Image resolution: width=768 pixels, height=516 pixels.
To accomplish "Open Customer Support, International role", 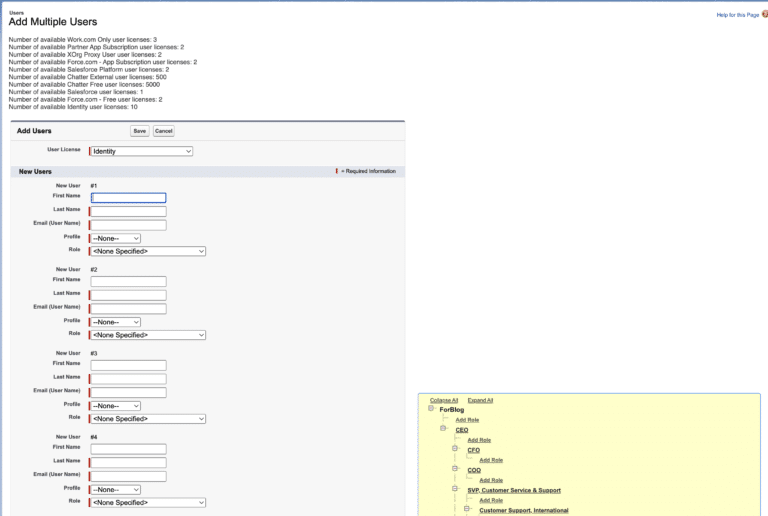I will click(x=524, y=510).
